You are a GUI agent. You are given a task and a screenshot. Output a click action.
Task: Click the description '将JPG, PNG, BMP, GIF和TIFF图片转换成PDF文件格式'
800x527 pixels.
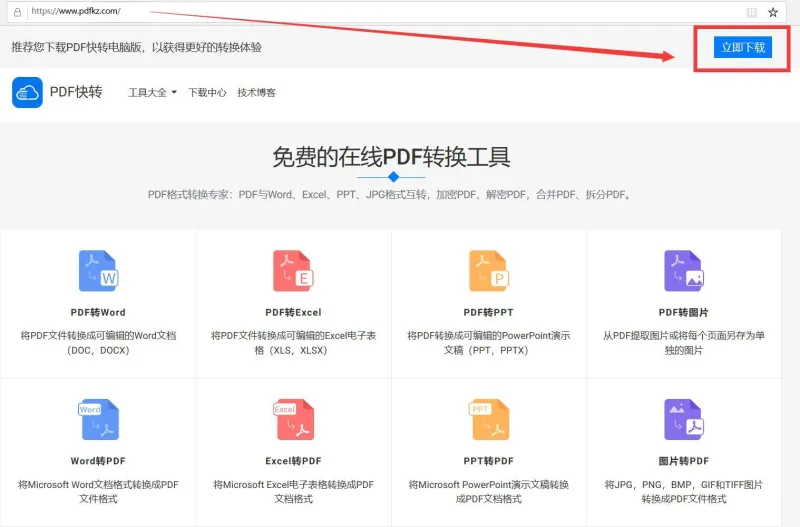click(684, 492)
